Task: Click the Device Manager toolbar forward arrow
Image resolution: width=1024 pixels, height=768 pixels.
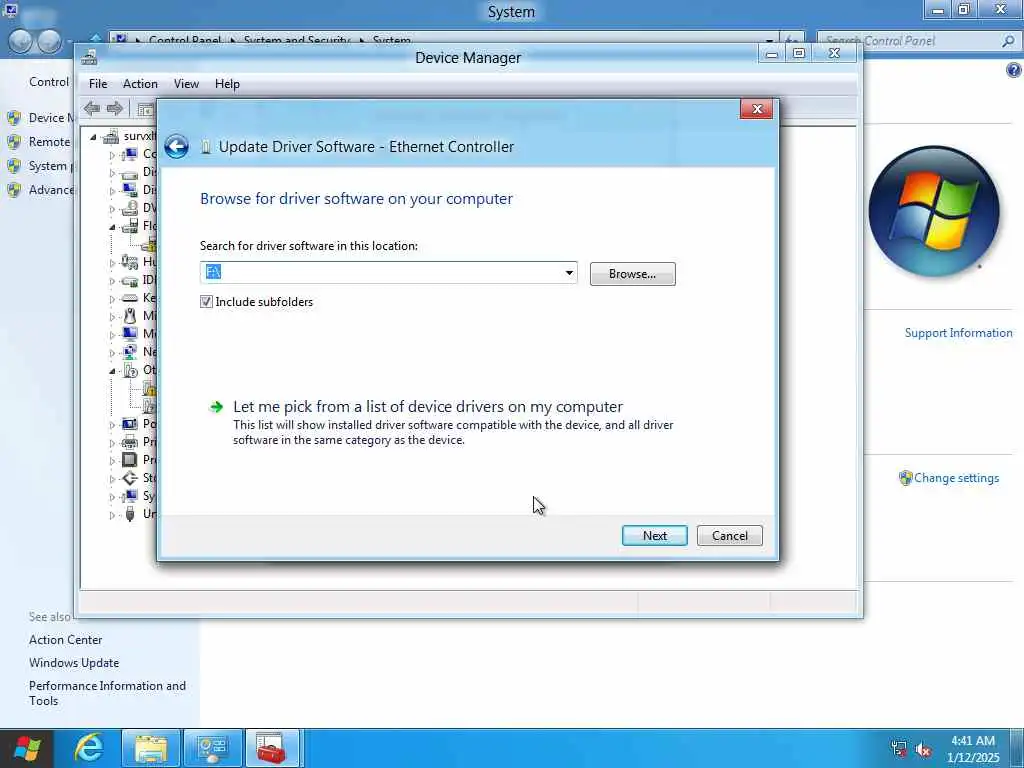Action: (115, 108)
